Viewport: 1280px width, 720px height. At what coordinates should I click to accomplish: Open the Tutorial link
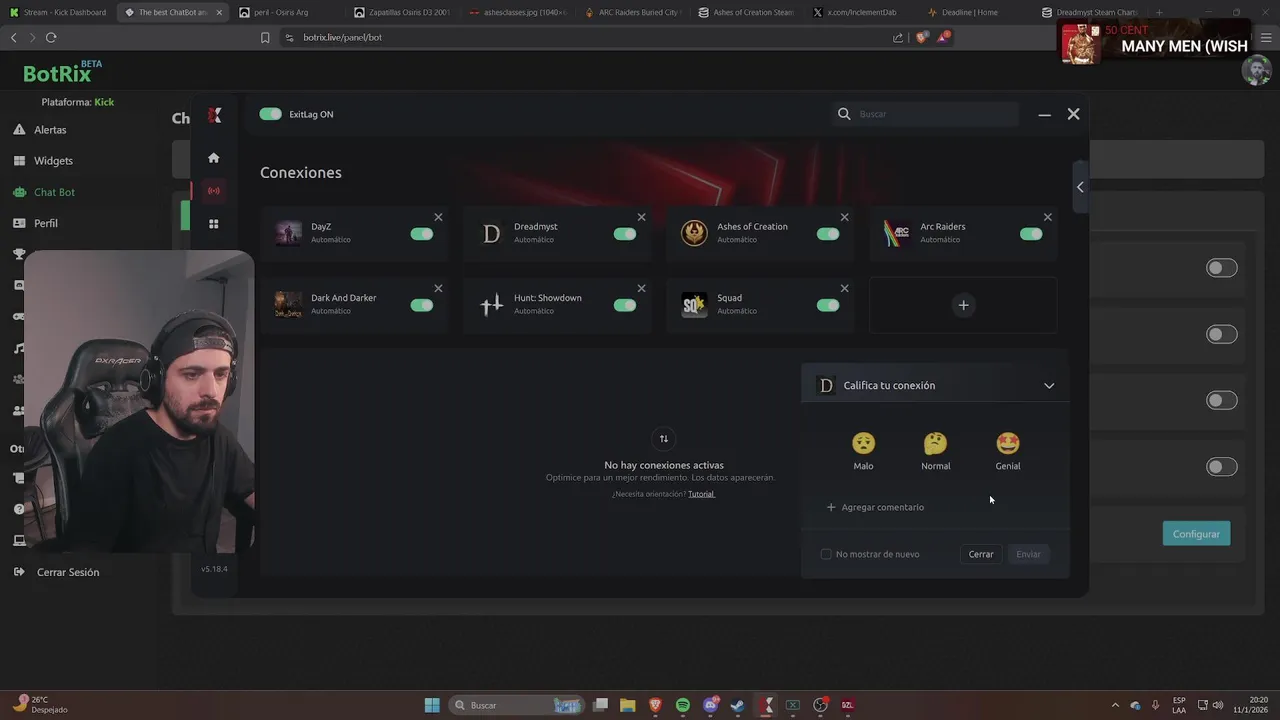(701, 494)
